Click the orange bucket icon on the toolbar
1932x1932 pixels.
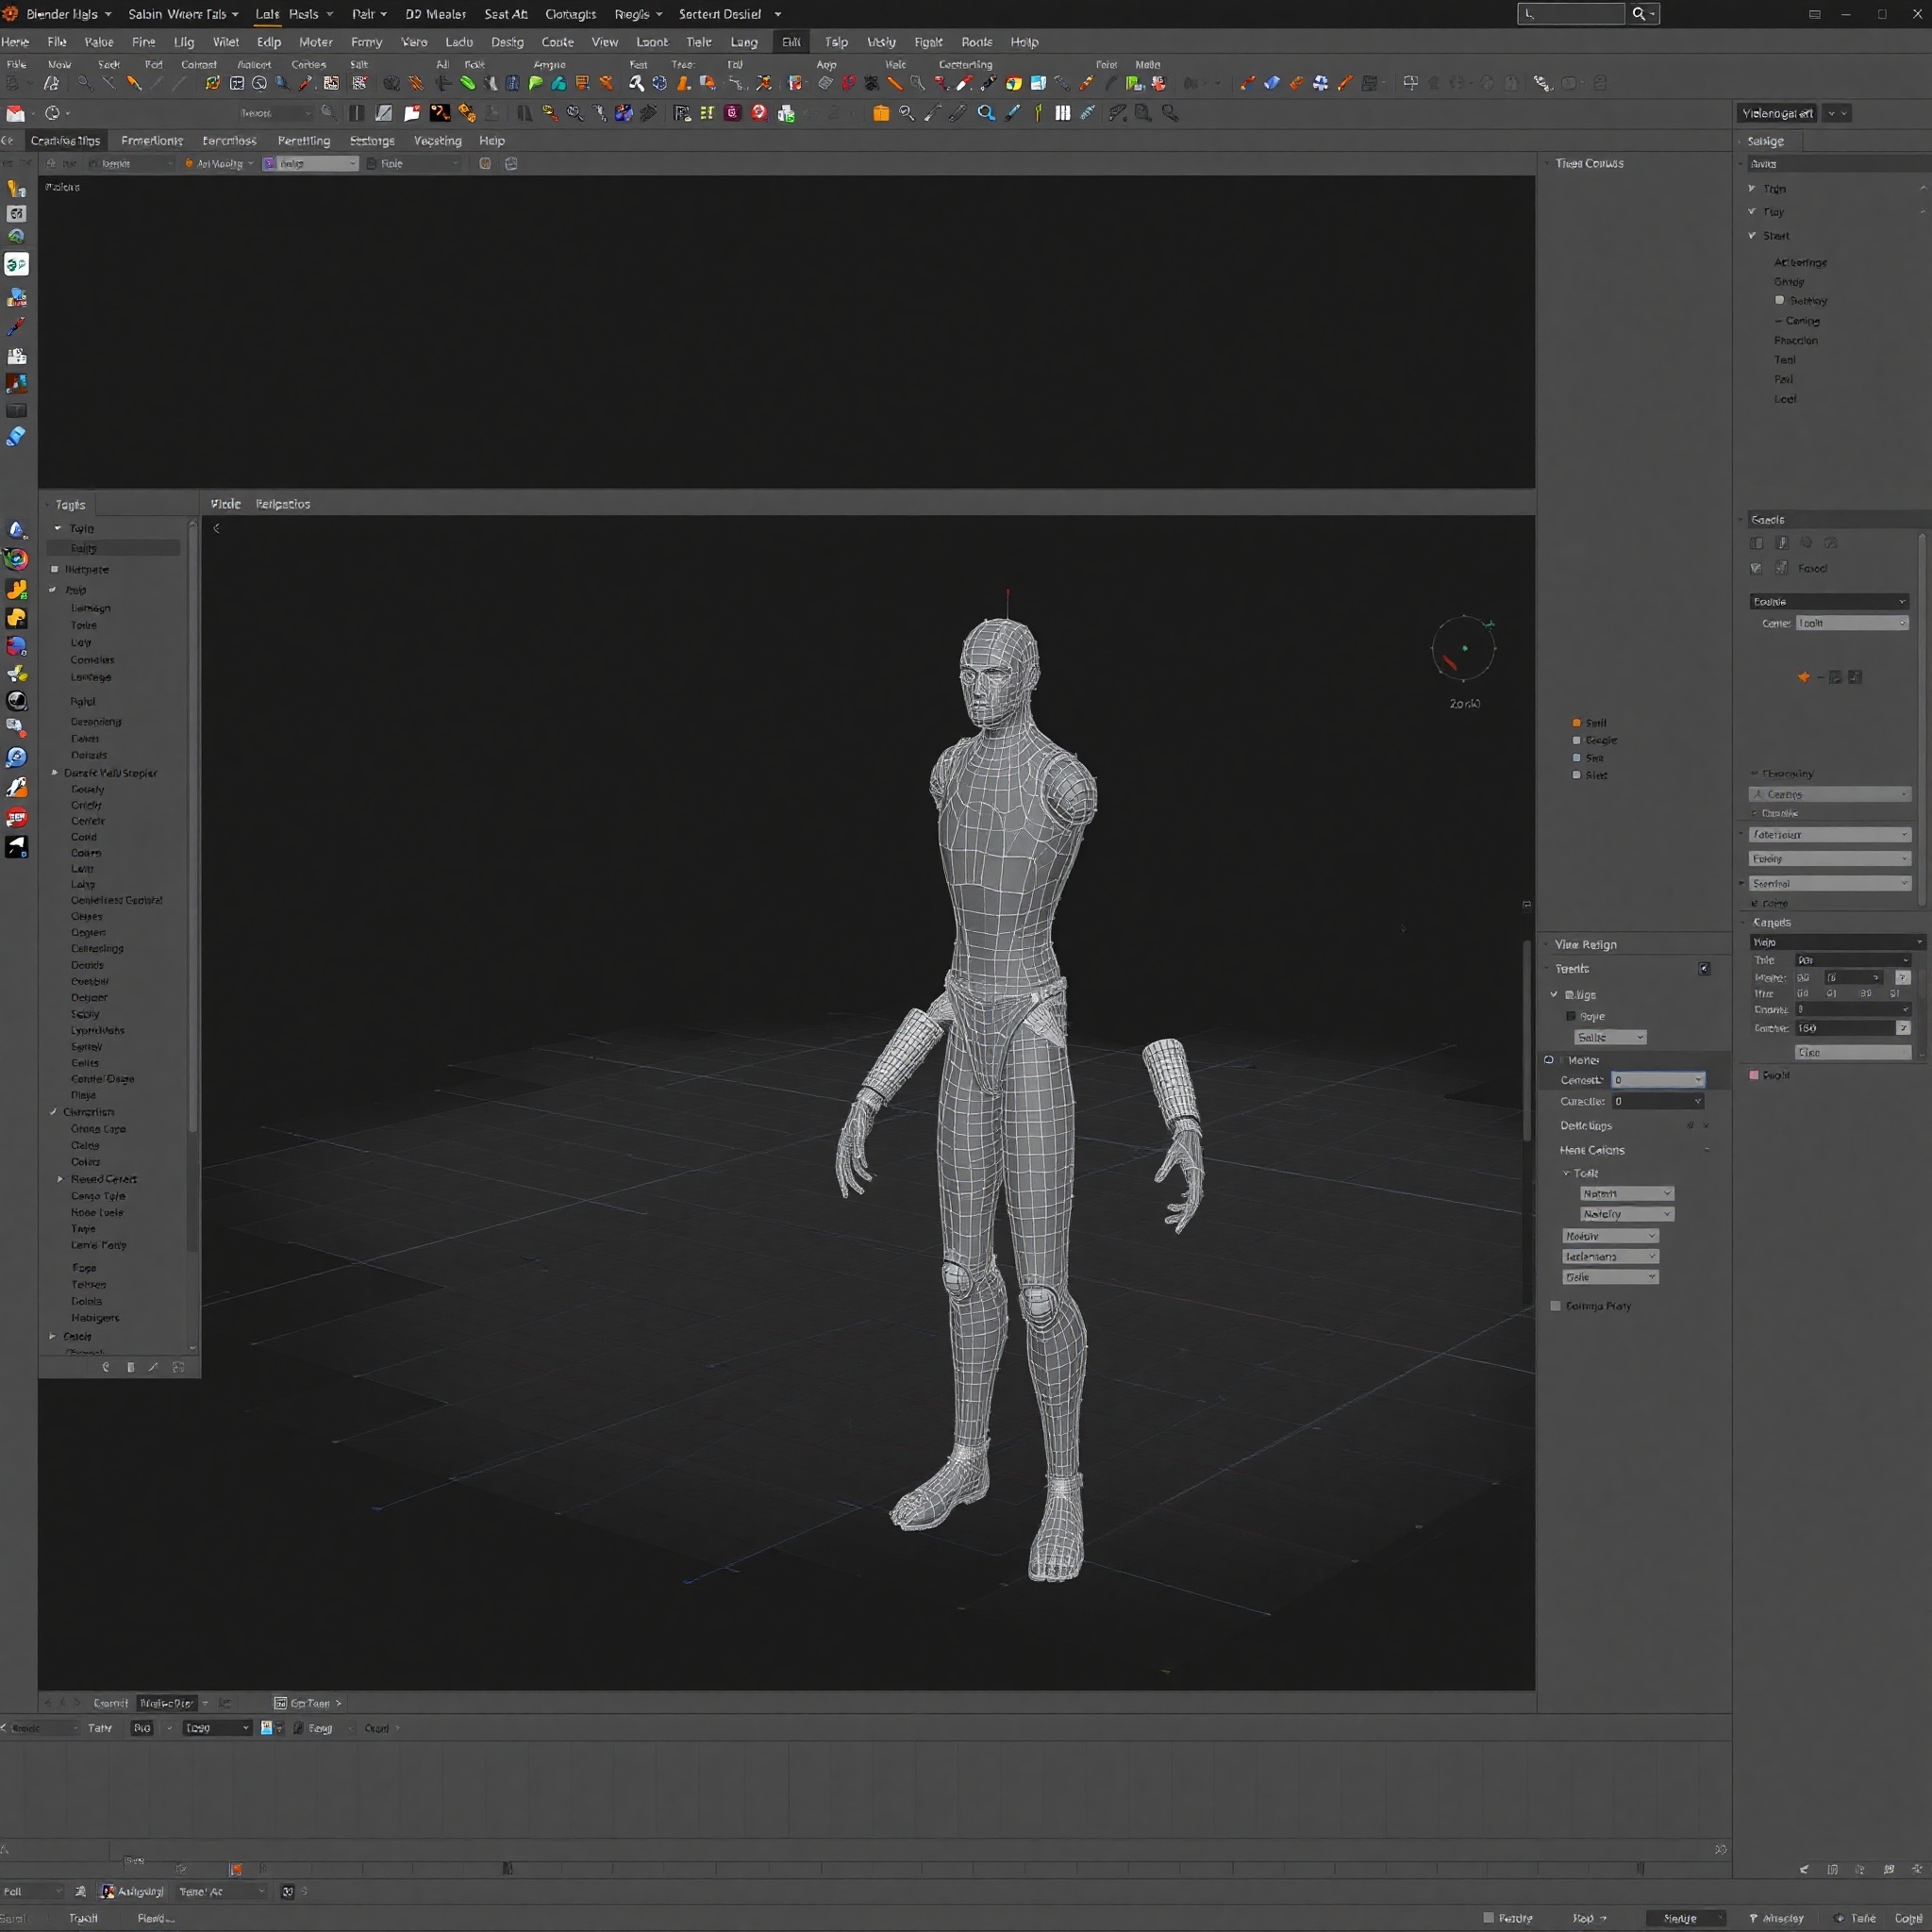[x=881, y=113]
